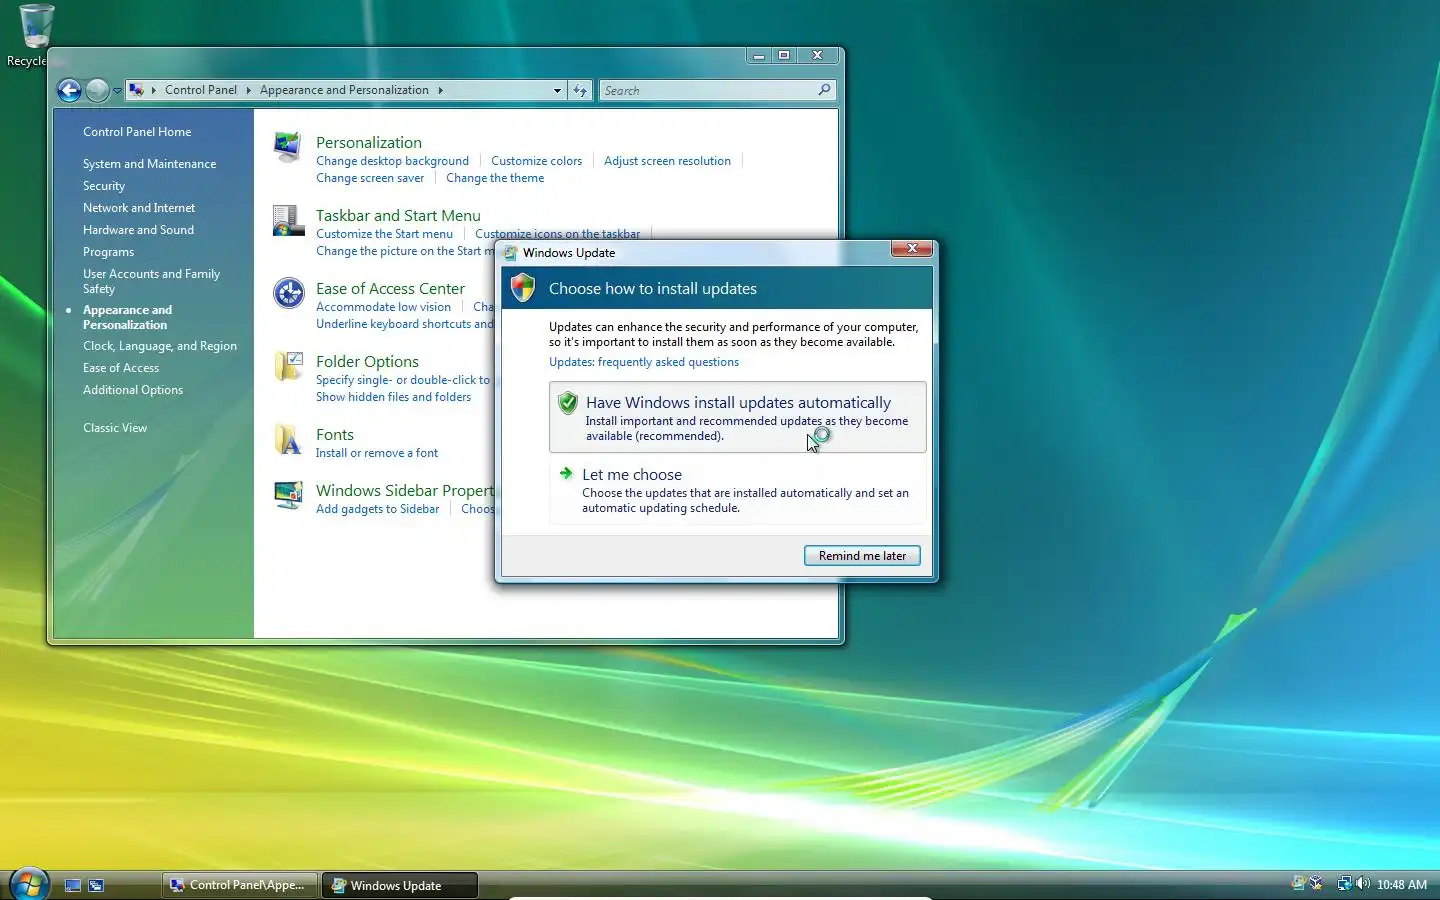Close the Windows Update dialog
This screenshot has height=900, width=1440.
[911, 248]
